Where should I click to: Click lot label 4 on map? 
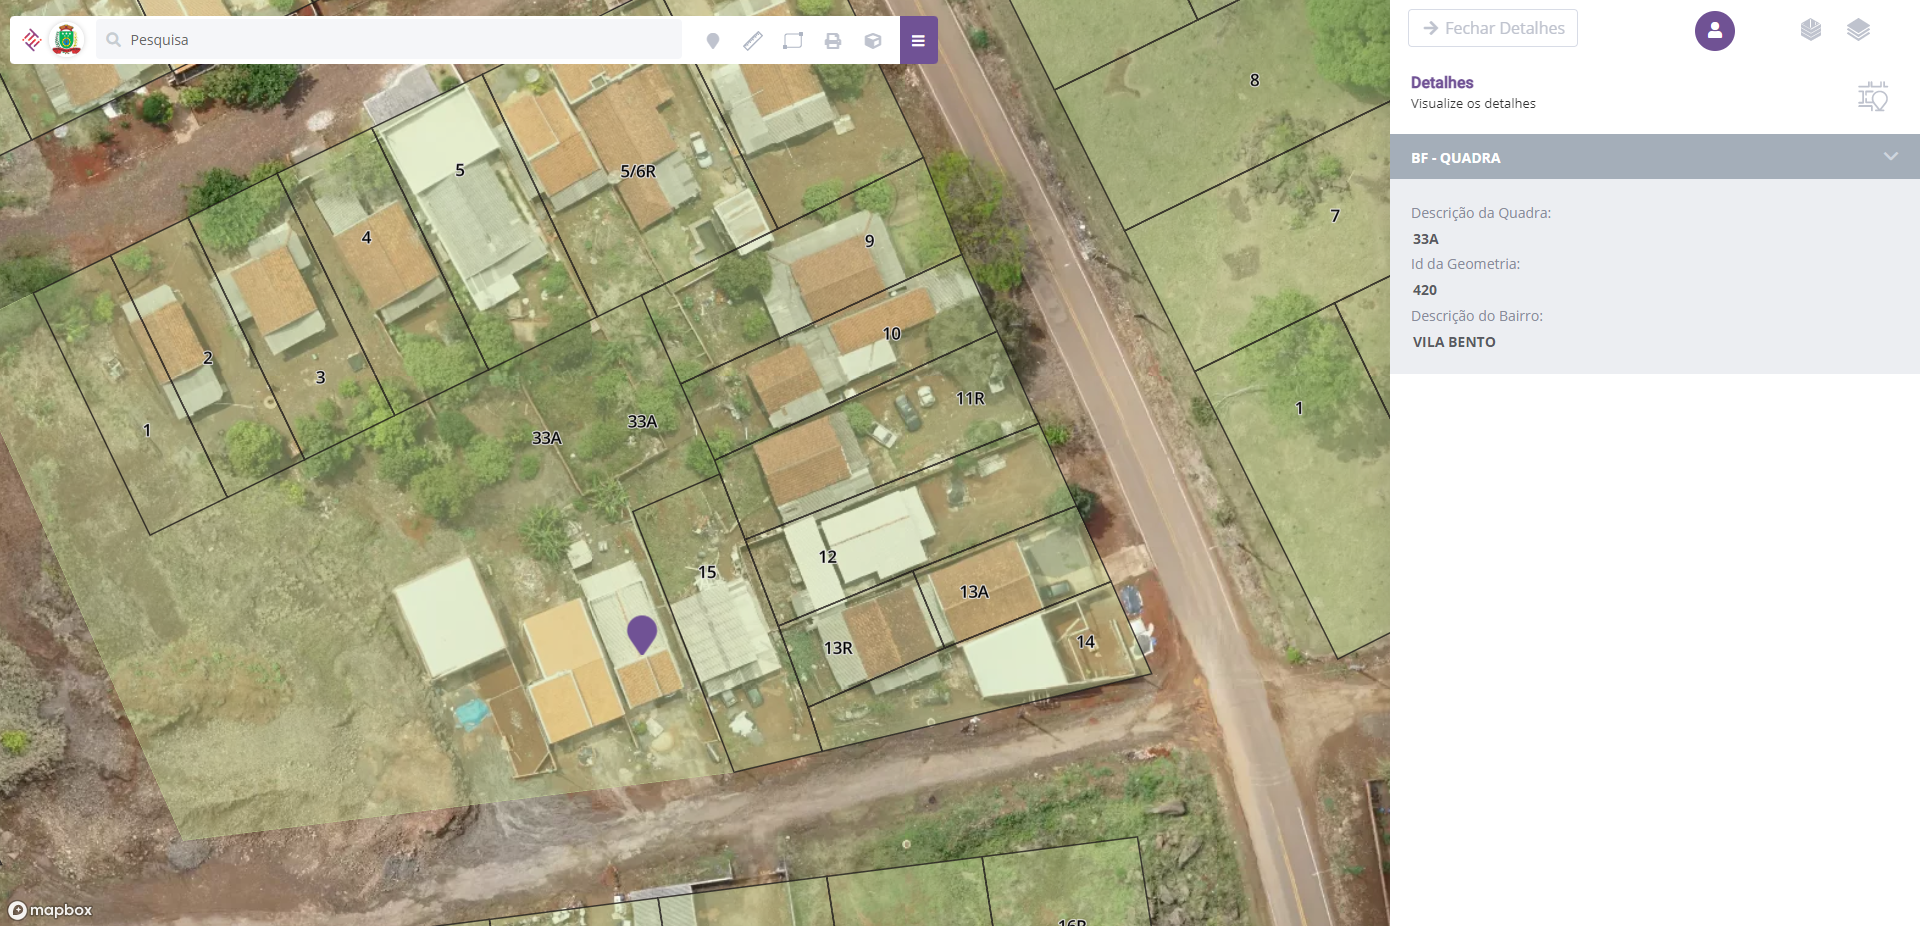(x=367, y=237)
